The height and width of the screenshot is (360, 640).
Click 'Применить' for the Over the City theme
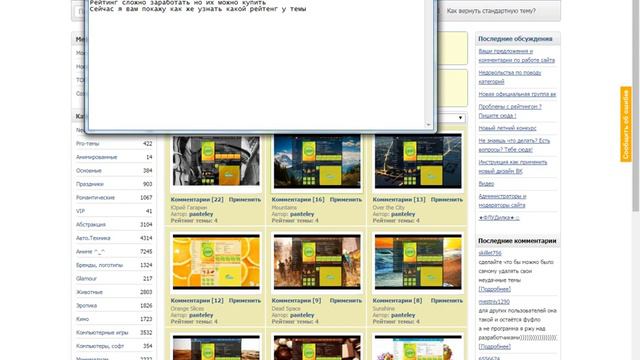[x=447, y=200]
